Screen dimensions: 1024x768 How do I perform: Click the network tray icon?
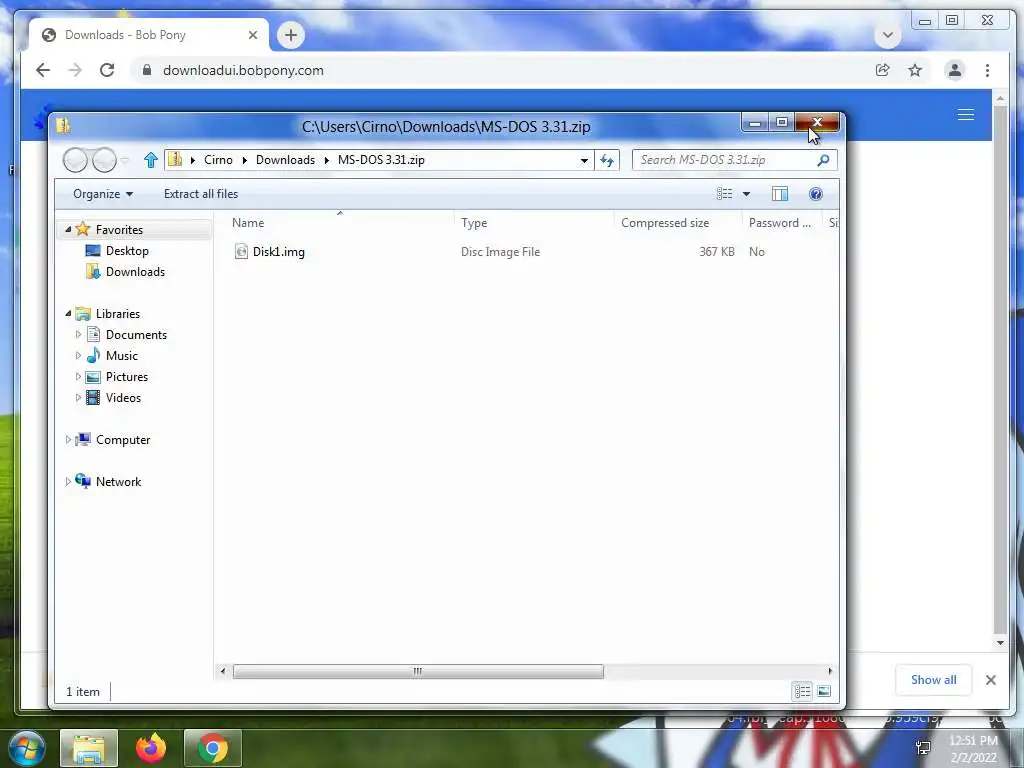tap(923, 748)
